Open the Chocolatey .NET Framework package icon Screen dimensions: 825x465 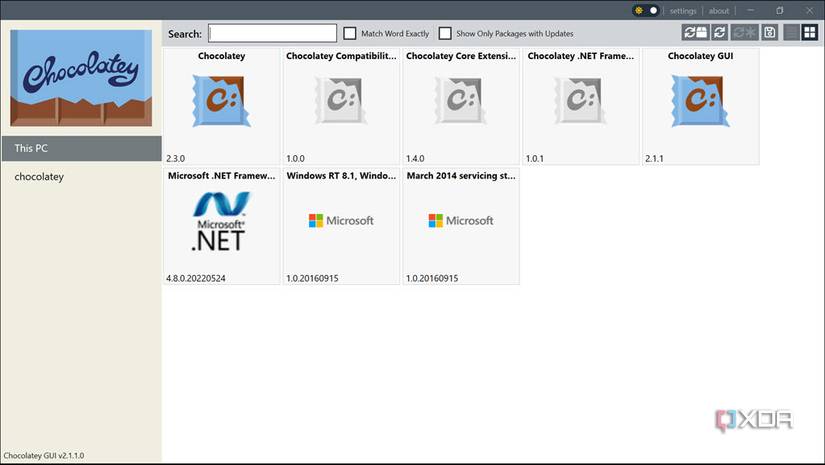(580, 100)
